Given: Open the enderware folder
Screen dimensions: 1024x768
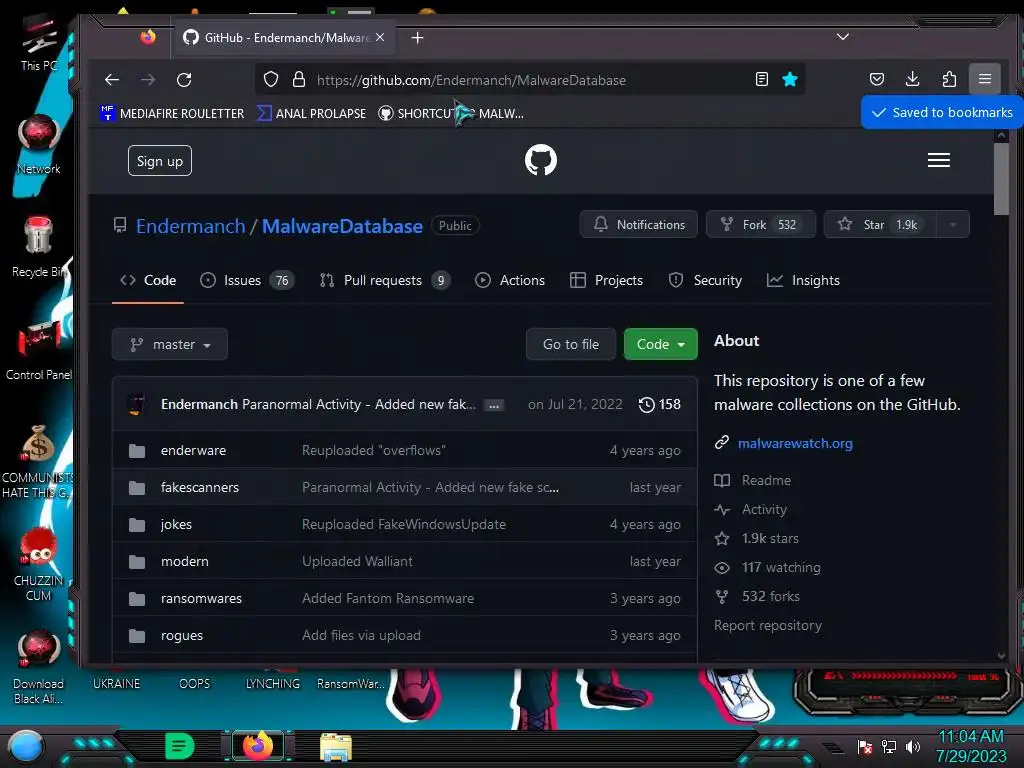Looking at the screenshot, I should (193, 451).
